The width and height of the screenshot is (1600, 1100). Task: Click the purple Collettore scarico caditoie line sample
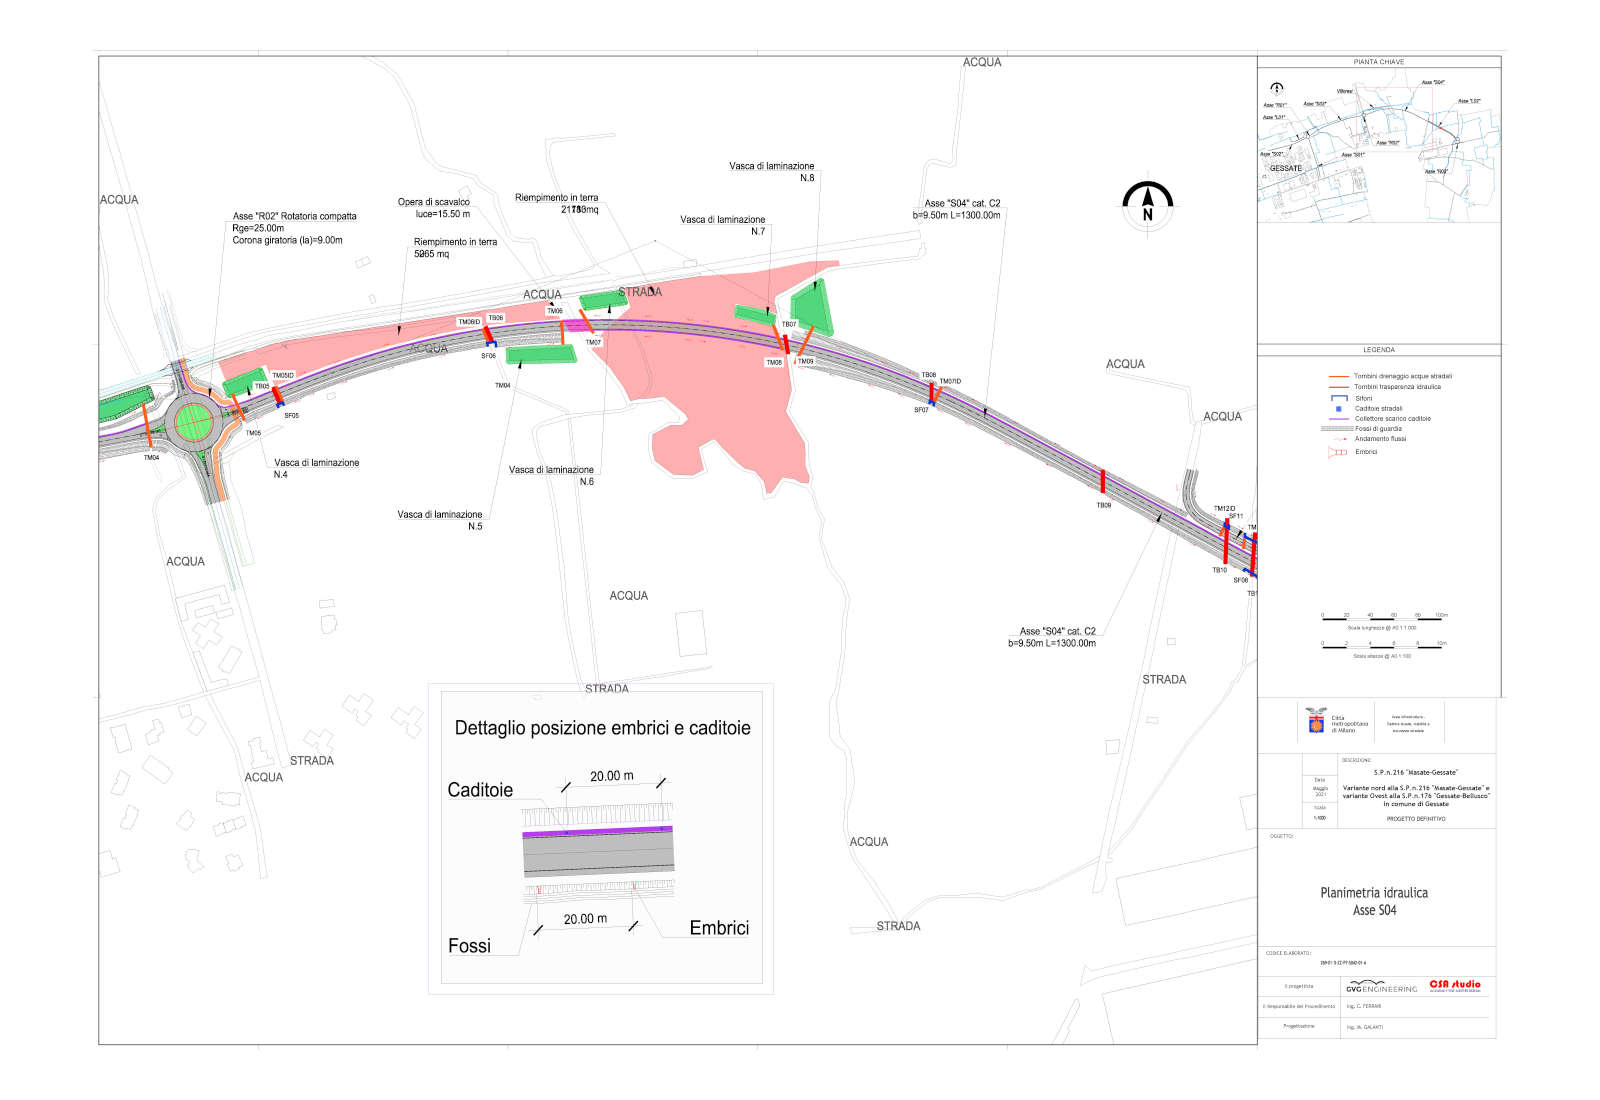pyautogui.click(x=1338, y=419)
